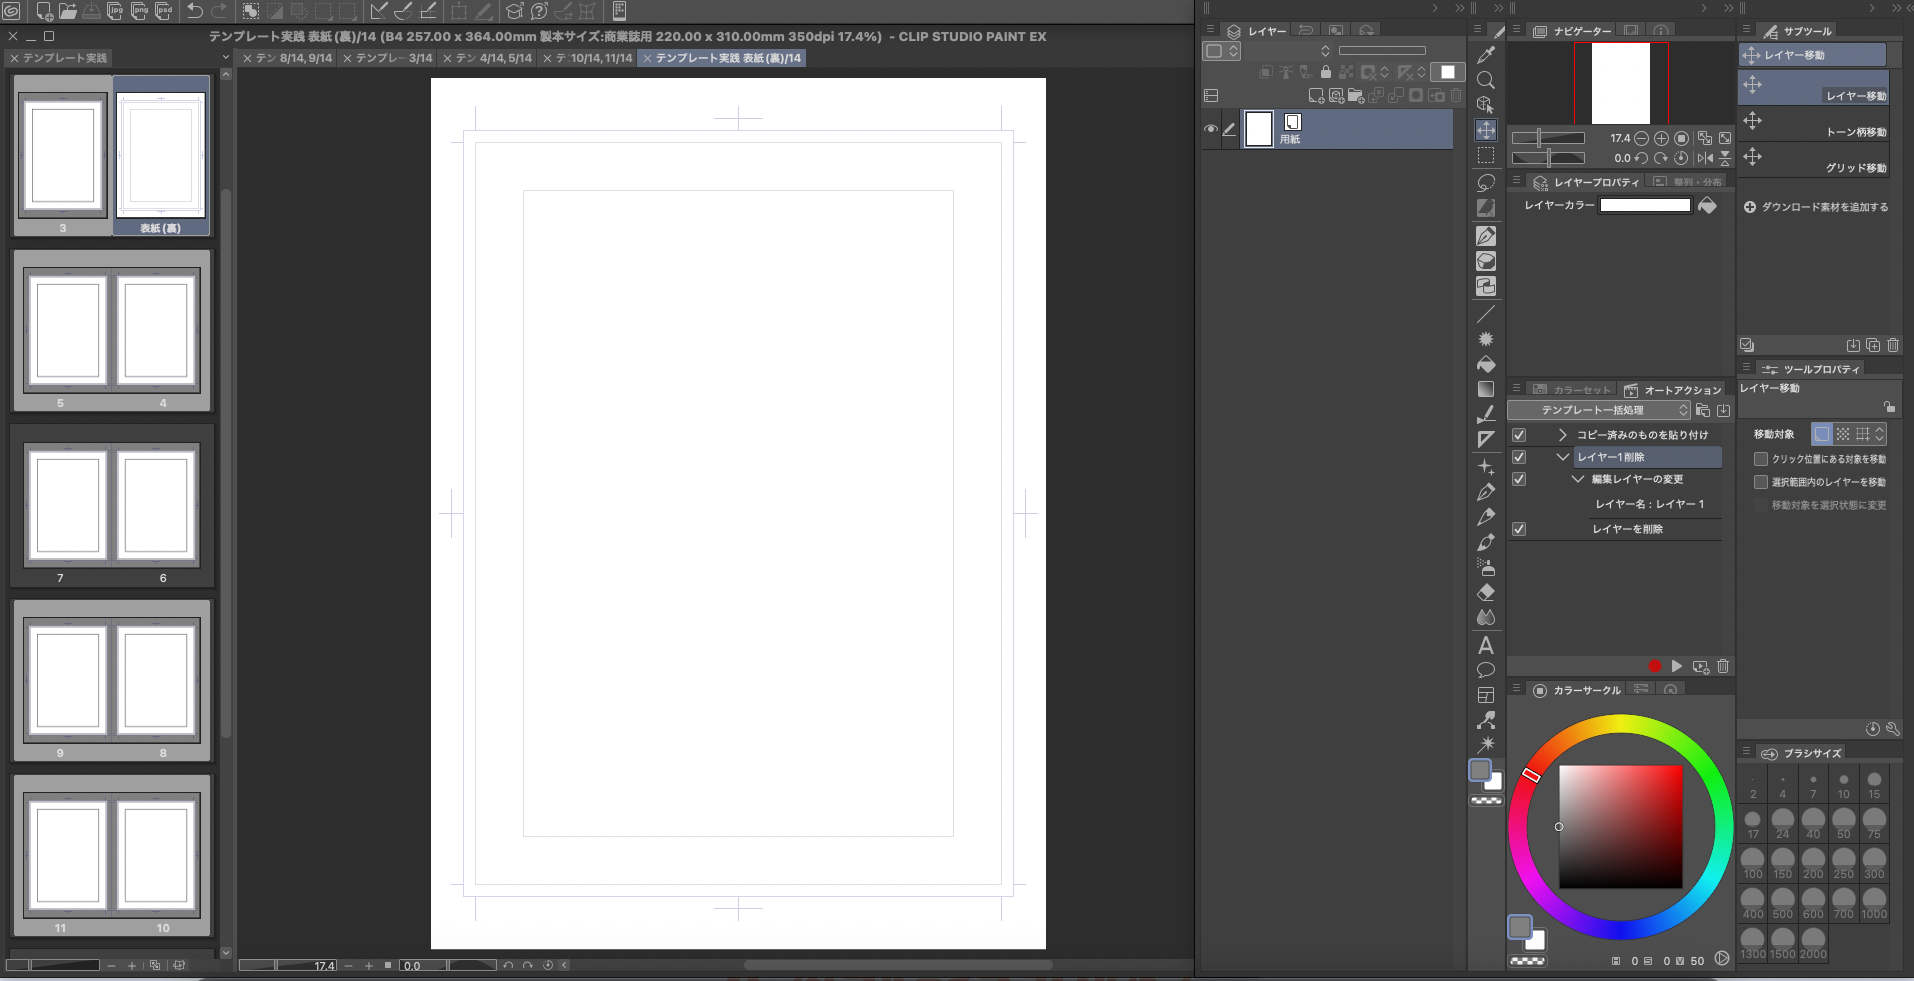Click the Open file folder icon
The height and width of the screenshot is (981, 1914).
click(x=68, y=11)
